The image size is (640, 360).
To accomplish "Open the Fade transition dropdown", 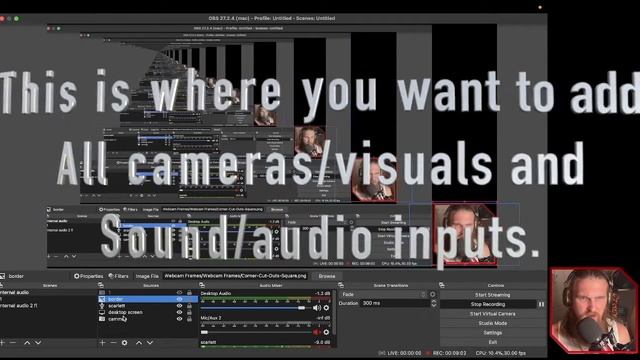I will (x=383, y=294).
